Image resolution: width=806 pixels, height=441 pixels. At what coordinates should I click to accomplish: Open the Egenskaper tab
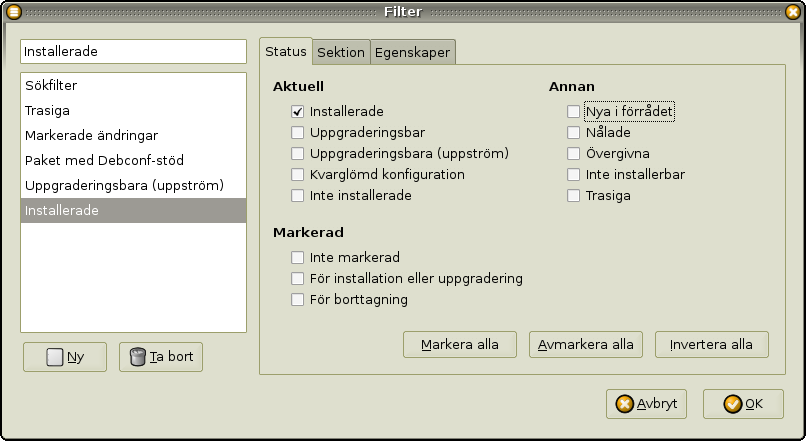click(x=413, y=52)
